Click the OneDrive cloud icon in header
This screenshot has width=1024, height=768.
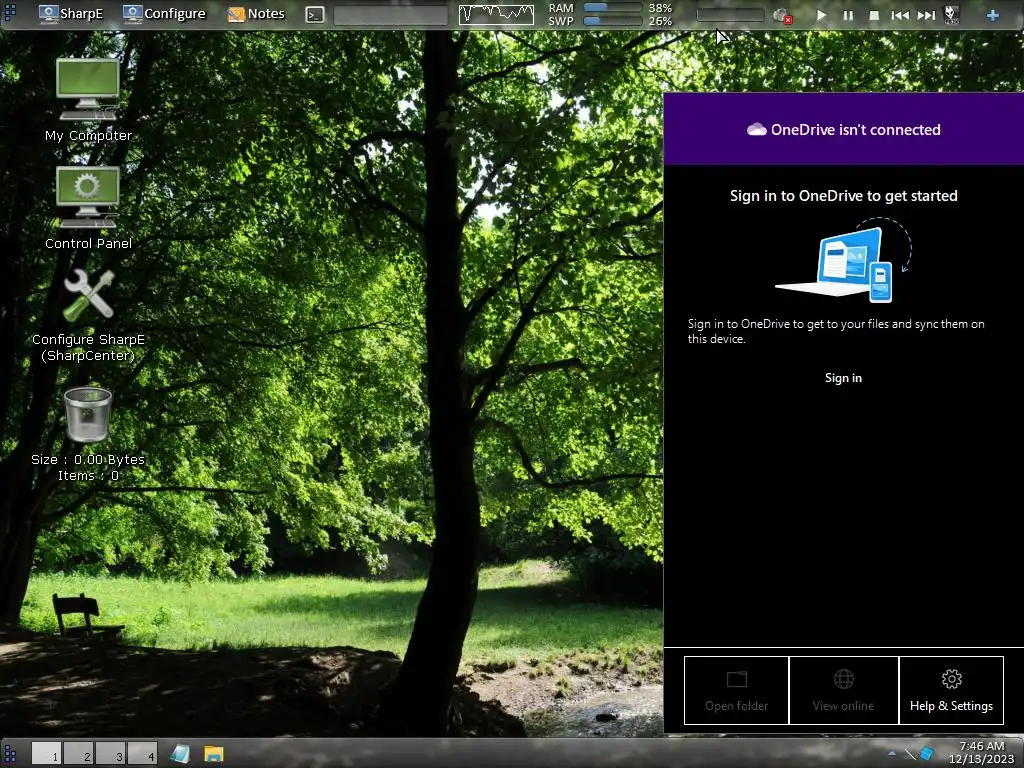[757, 129]
